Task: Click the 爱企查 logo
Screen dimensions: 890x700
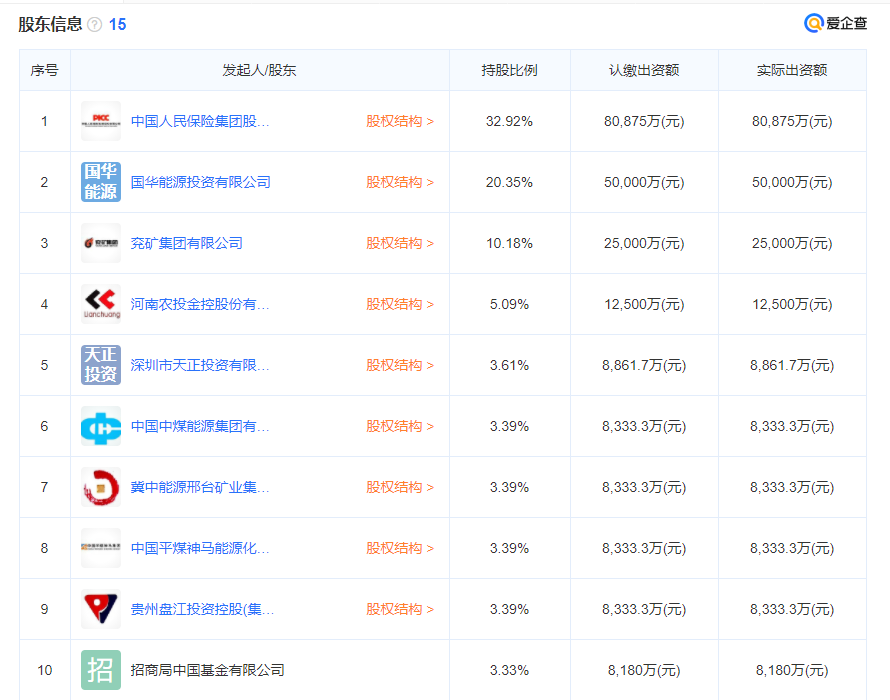Action: click(x=836, y=23)
